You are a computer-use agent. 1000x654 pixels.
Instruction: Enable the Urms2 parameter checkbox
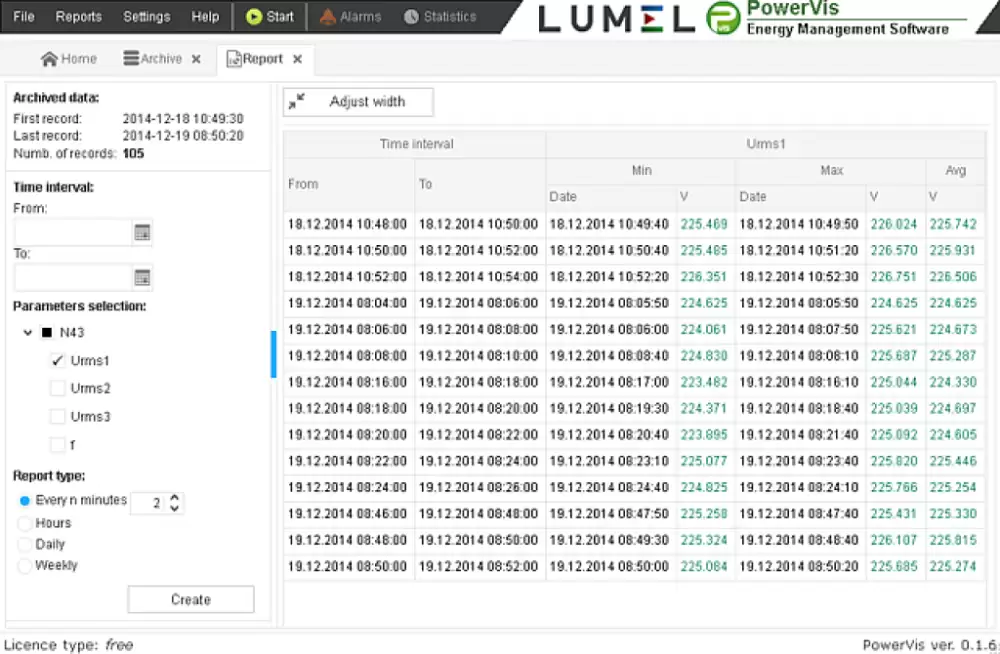[x=58, y=389]
